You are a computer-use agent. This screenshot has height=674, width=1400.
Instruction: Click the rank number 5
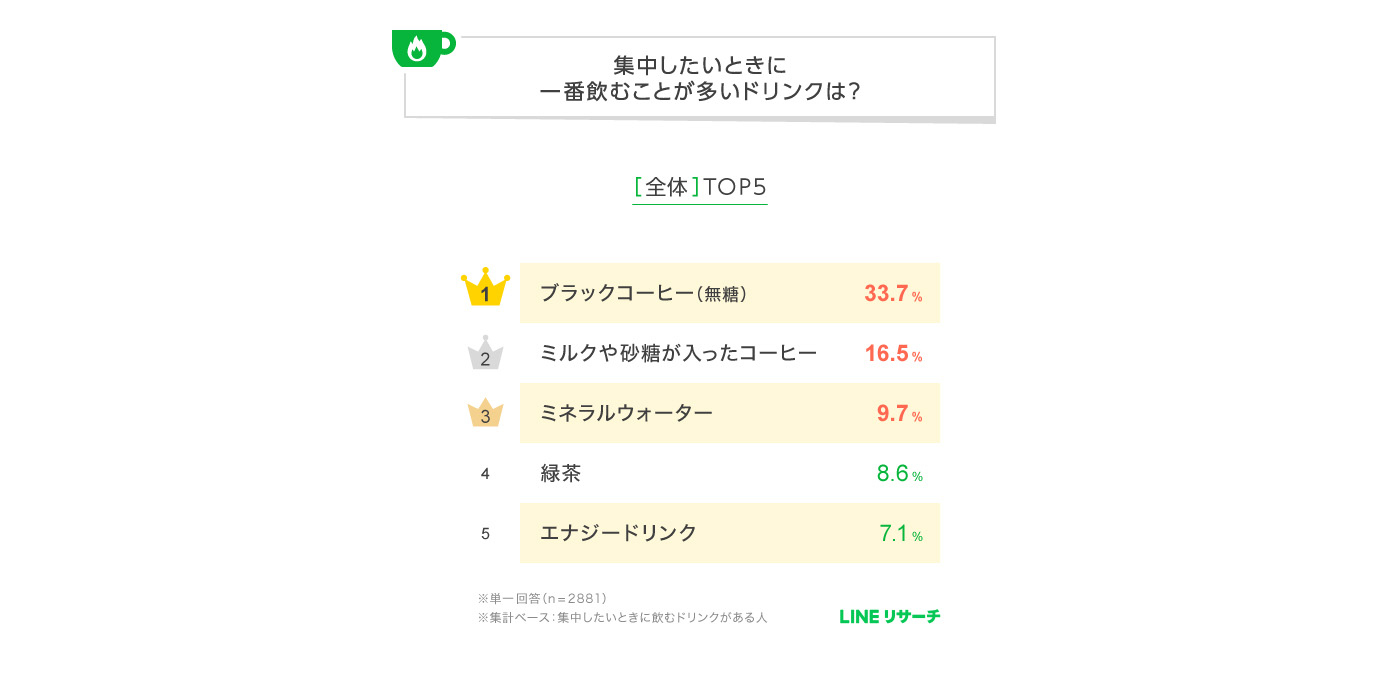[x=485, y=534]
